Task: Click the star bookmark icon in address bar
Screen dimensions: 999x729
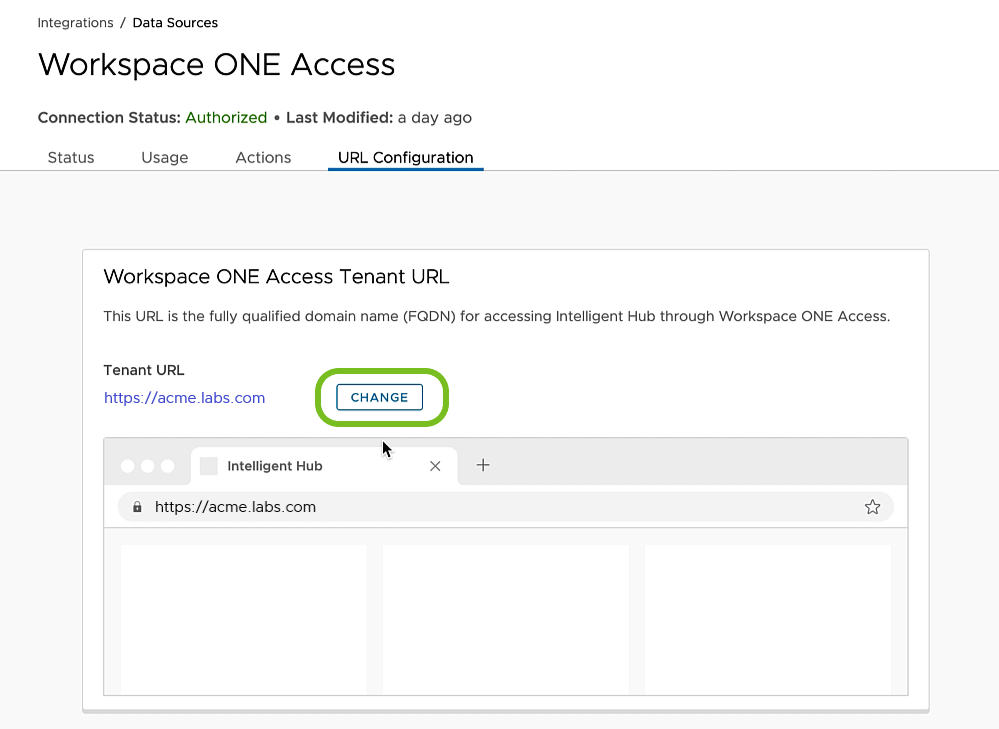Action: pyautogui.click(x=872, y=507)
